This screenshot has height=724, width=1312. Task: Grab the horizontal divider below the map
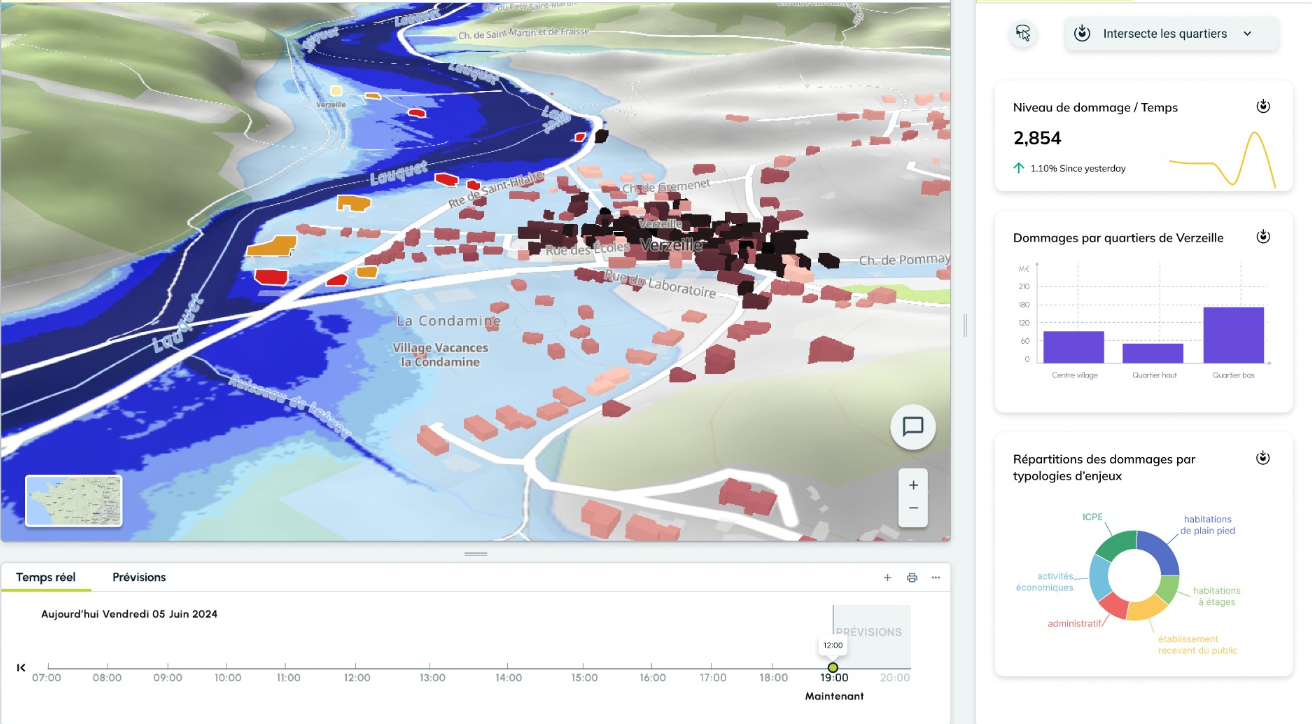point(476,553)
